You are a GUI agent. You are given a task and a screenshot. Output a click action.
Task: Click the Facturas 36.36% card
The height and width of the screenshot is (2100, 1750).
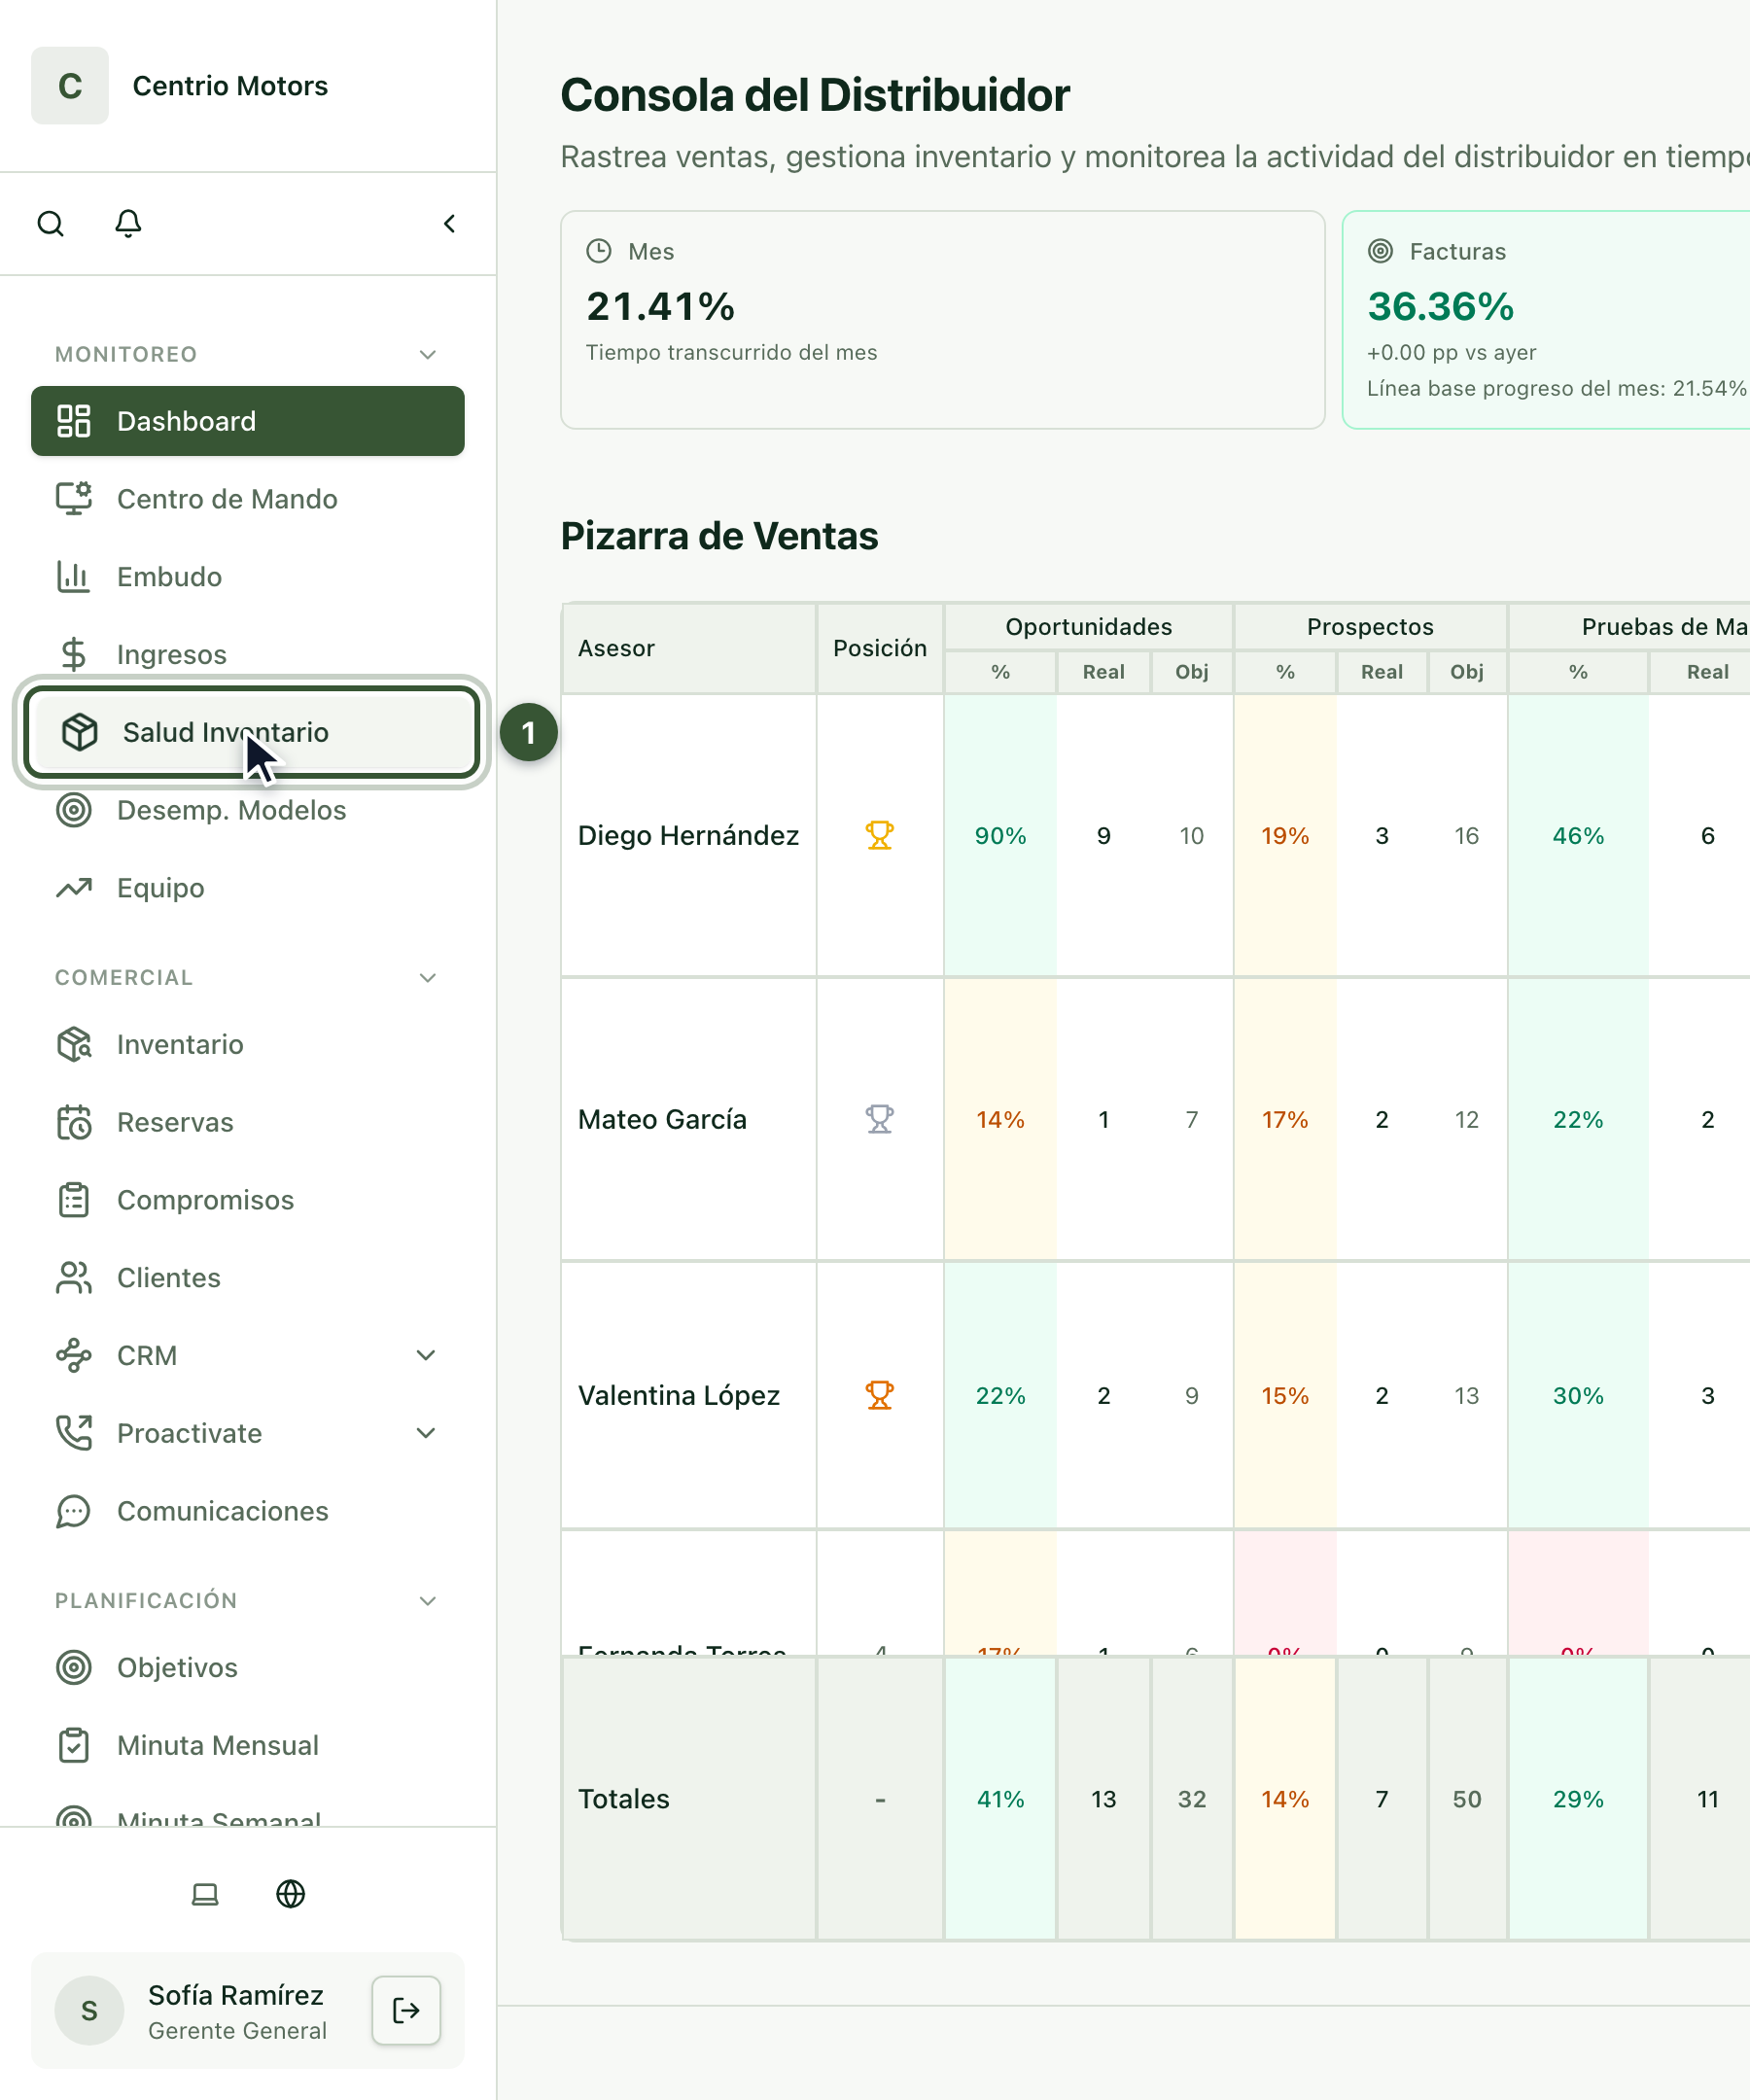1546,320
